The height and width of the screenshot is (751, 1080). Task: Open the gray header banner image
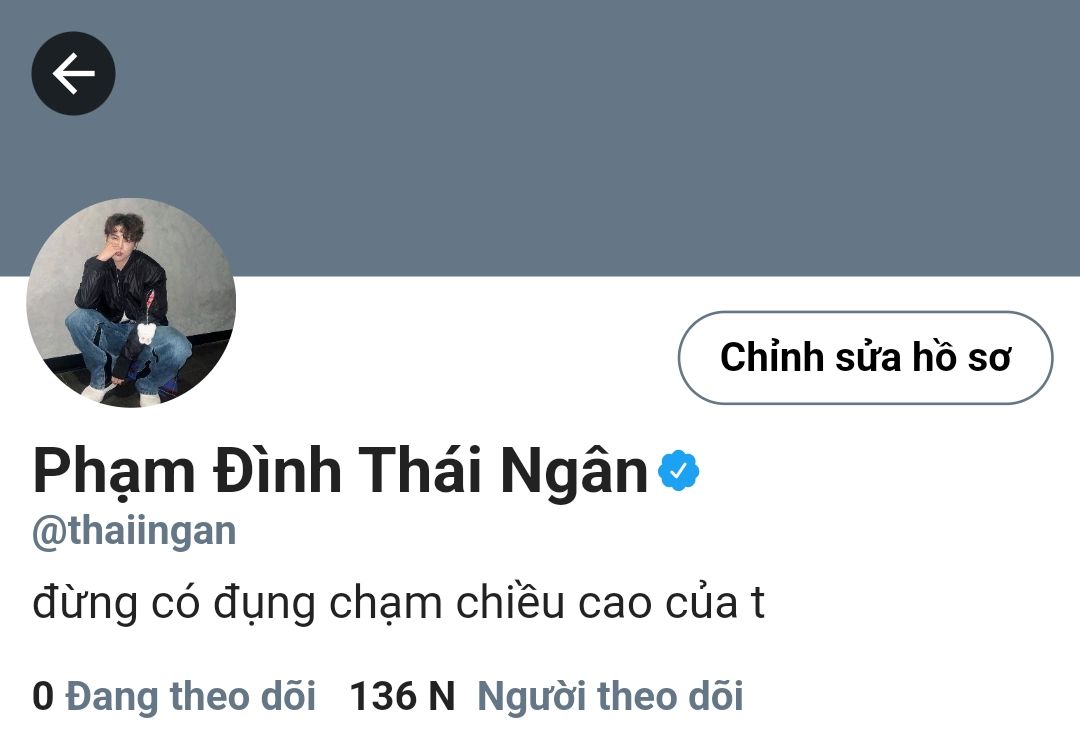click(540, 138)
